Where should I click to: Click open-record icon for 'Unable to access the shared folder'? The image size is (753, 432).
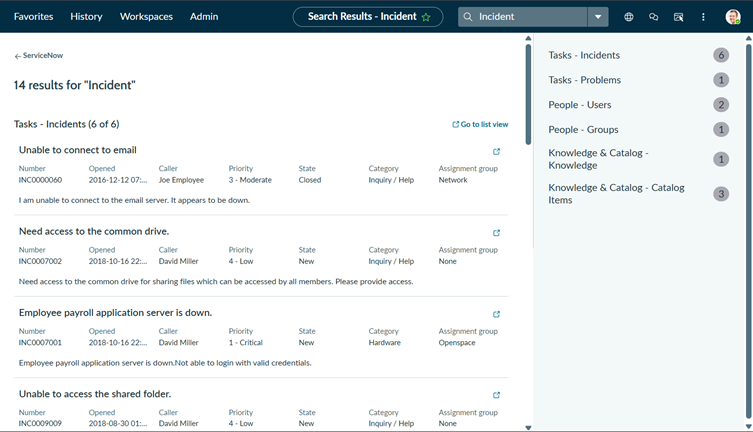[x=497, y=395]
